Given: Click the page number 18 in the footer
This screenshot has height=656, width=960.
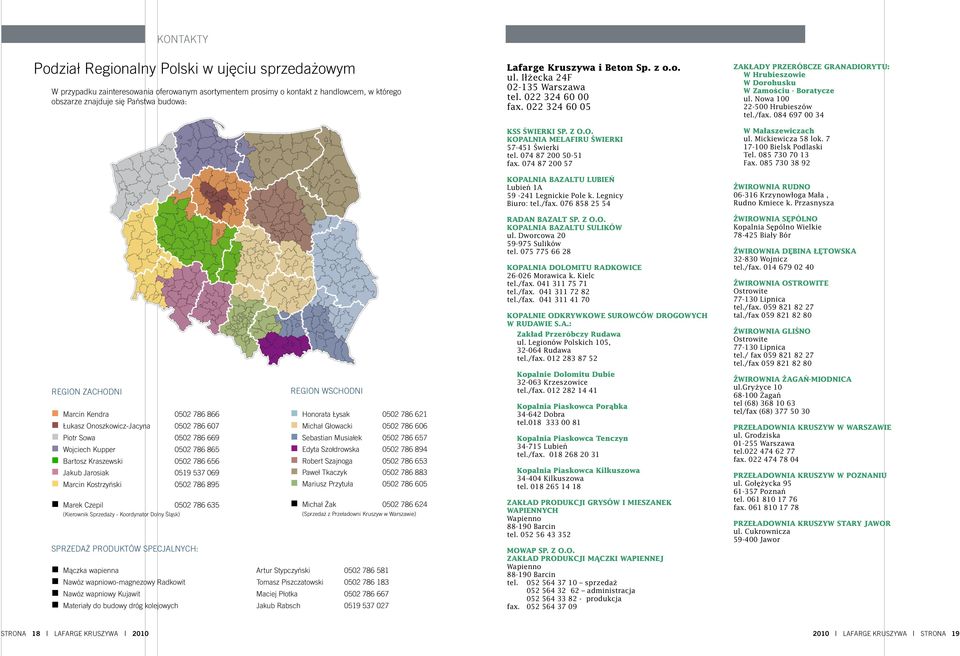Looking at the screenshot, I should [36, 633].
